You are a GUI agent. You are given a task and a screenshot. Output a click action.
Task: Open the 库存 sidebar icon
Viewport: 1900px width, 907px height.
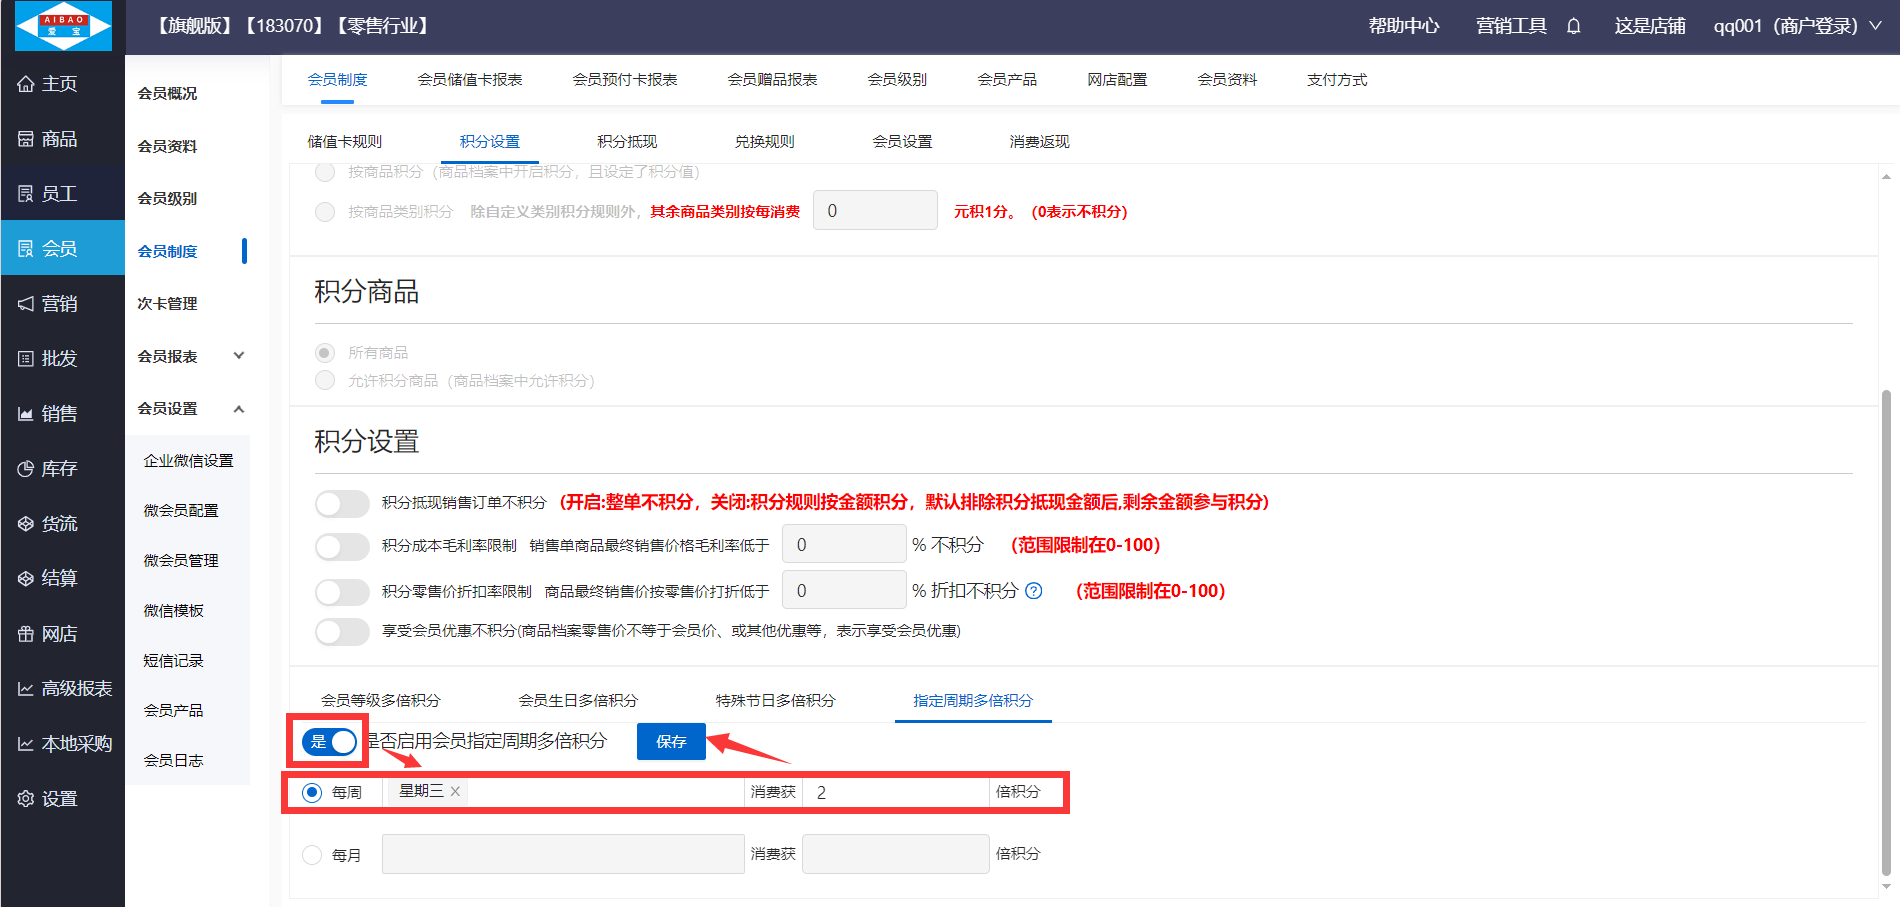(26, 469)
